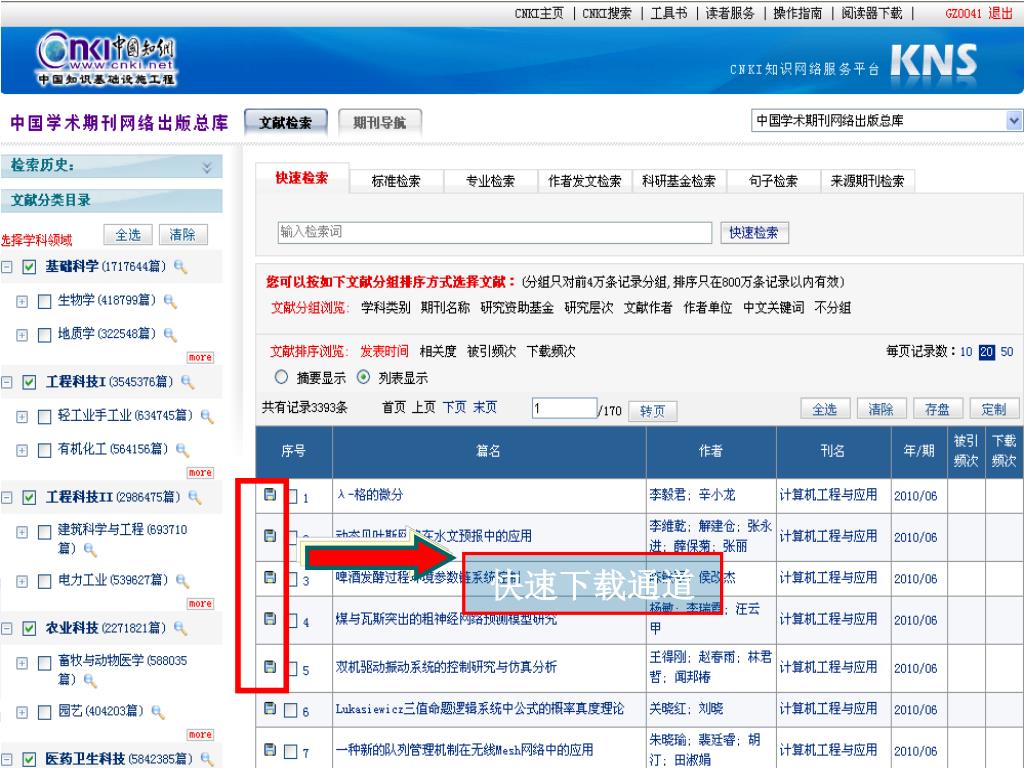Group results by 学科类别
The width and height of the screenshot is (1024, 768).
(385, 308)
